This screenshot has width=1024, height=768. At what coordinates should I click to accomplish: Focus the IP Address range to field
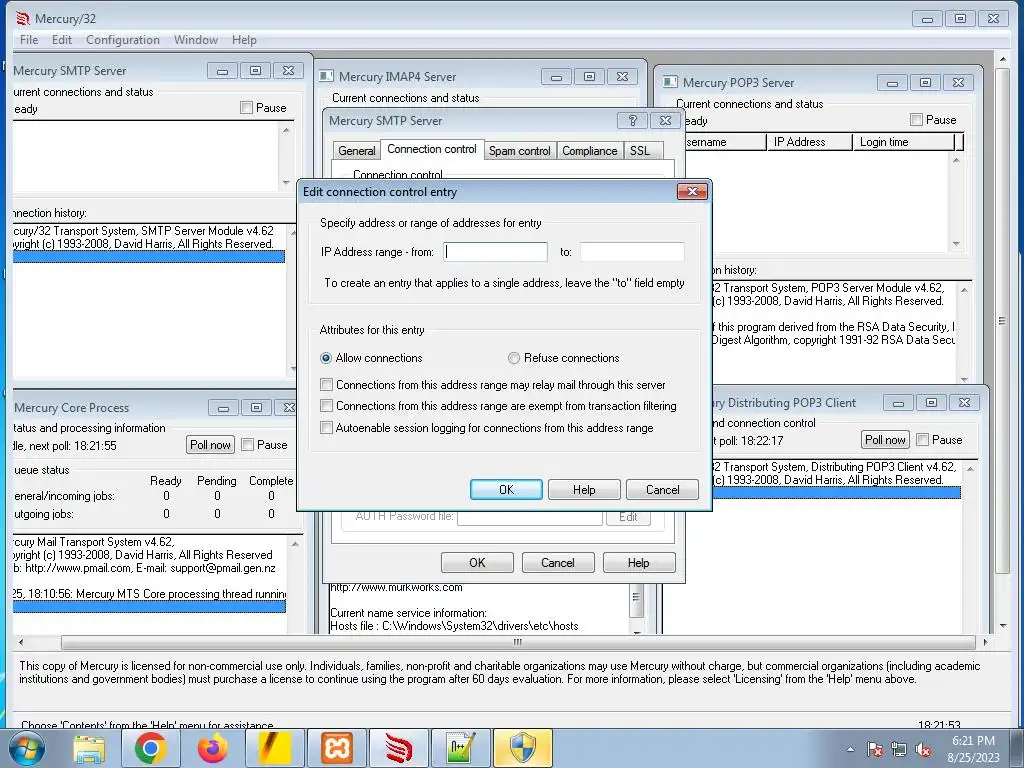[x=632, y=252]
